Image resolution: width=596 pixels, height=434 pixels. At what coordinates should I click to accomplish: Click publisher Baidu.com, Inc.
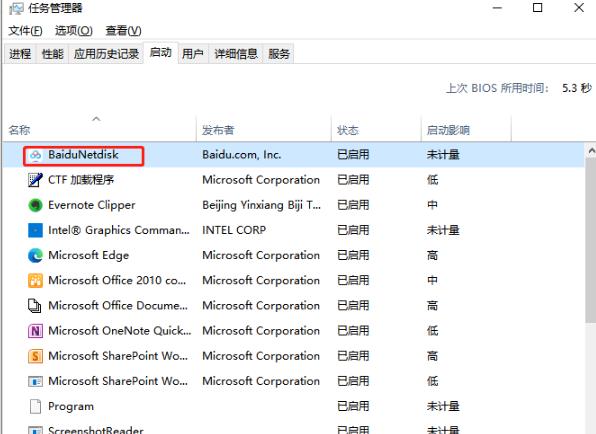point(241,155)
